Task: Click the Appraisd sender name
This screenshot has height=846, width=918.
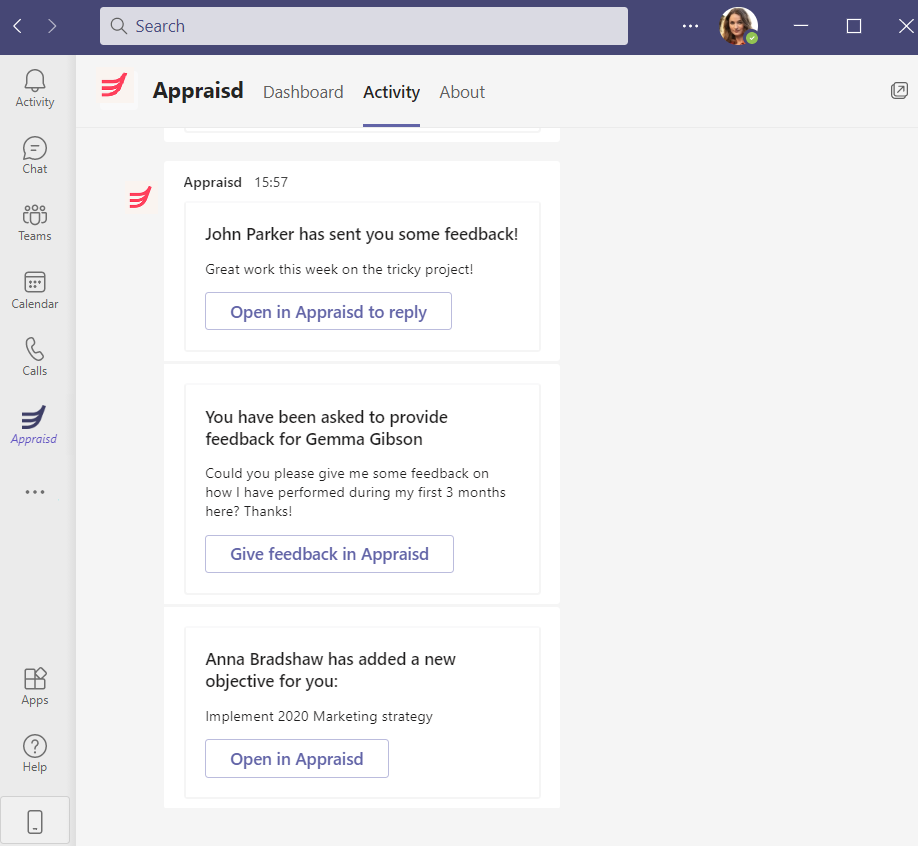Action: tap(213, 182)
